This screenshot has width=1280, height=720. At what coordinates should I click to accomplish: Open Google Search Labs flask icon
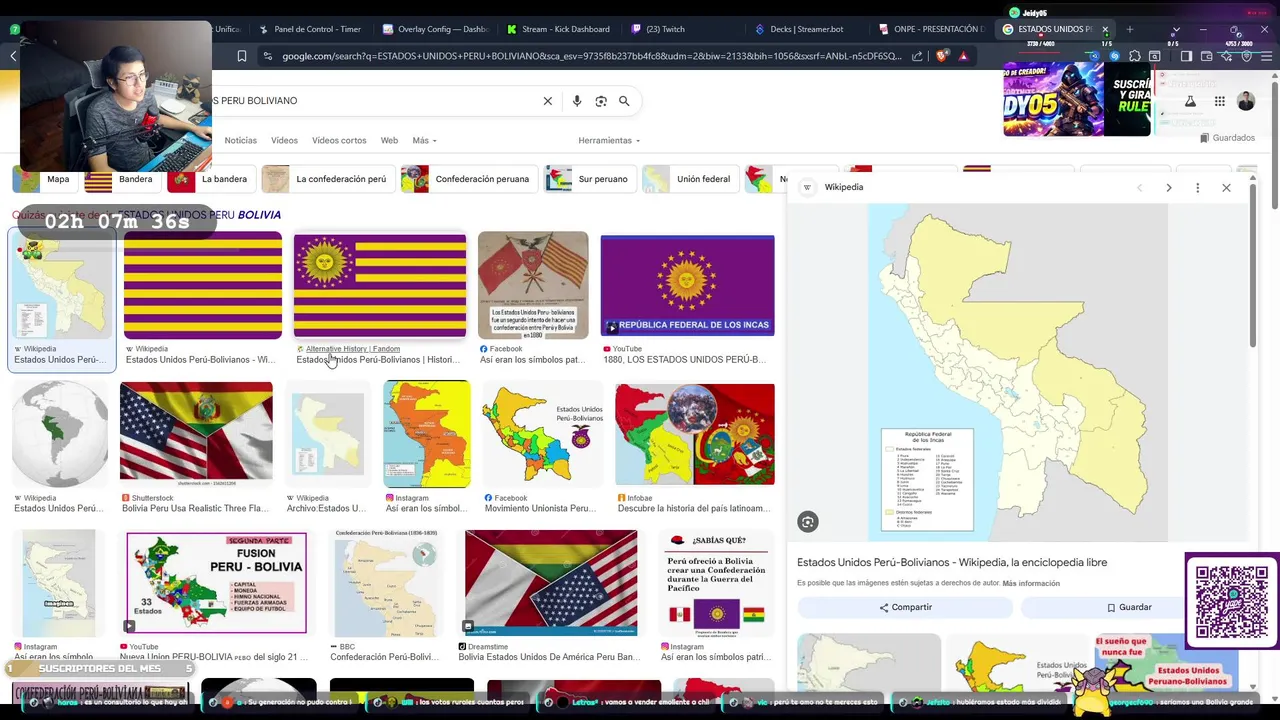1190,101
